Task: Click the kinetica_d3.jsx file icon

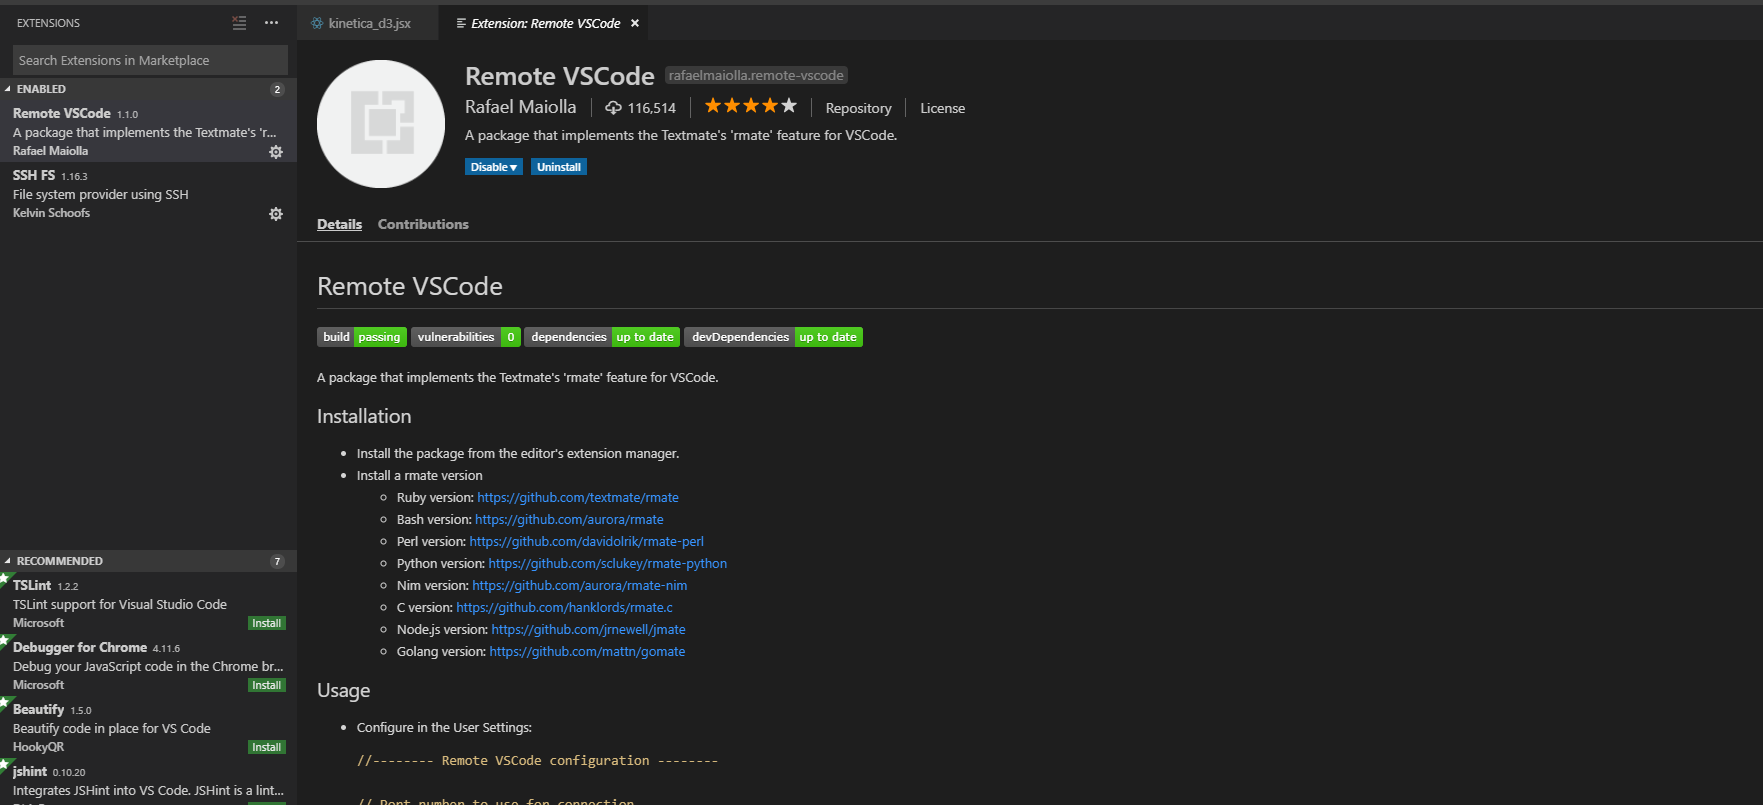Action: [317, 23]
